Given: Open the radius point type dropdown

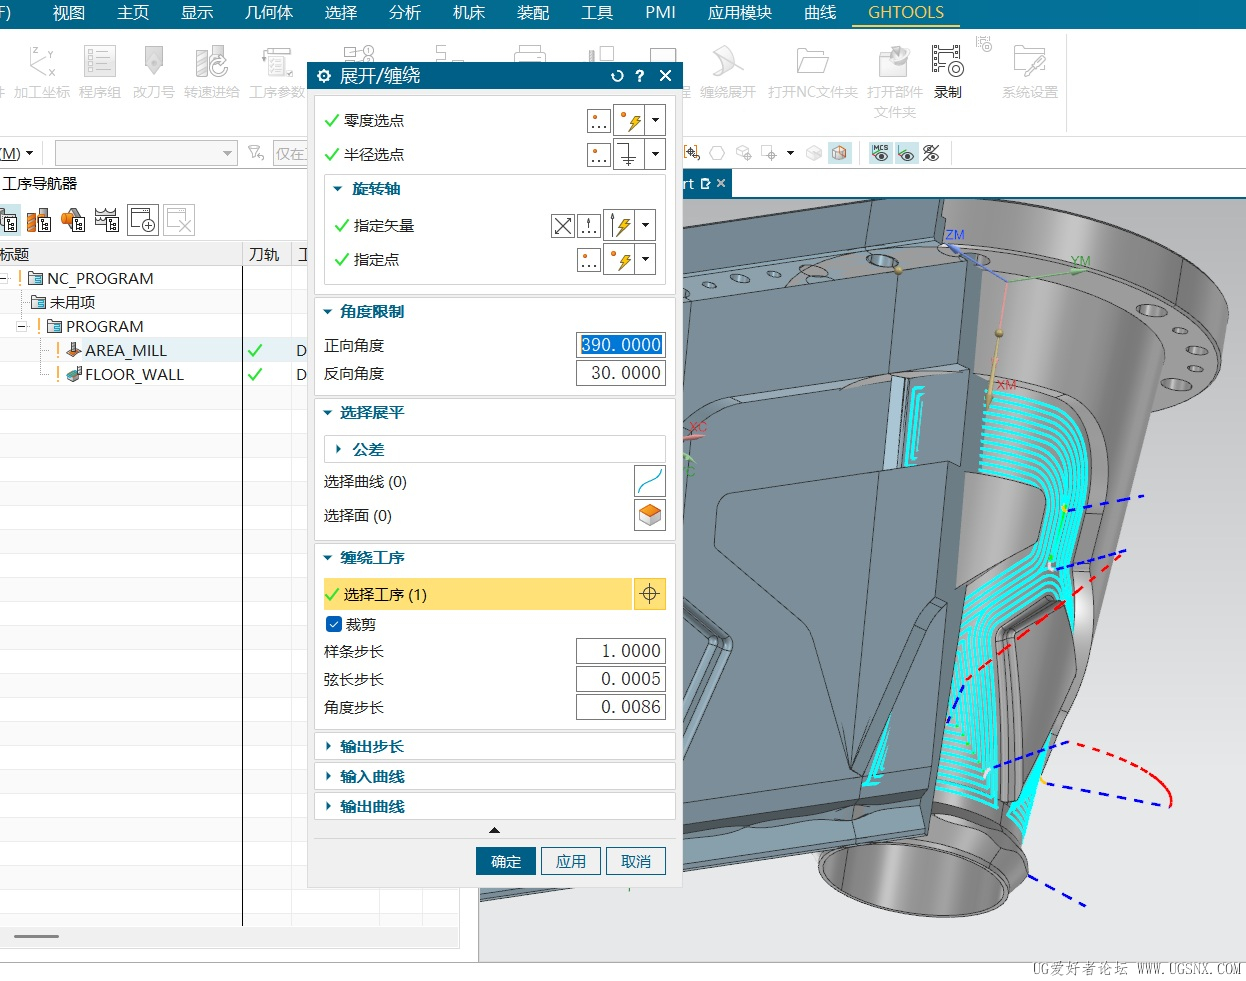Looking at the screenshot, I should pos(656,154).
